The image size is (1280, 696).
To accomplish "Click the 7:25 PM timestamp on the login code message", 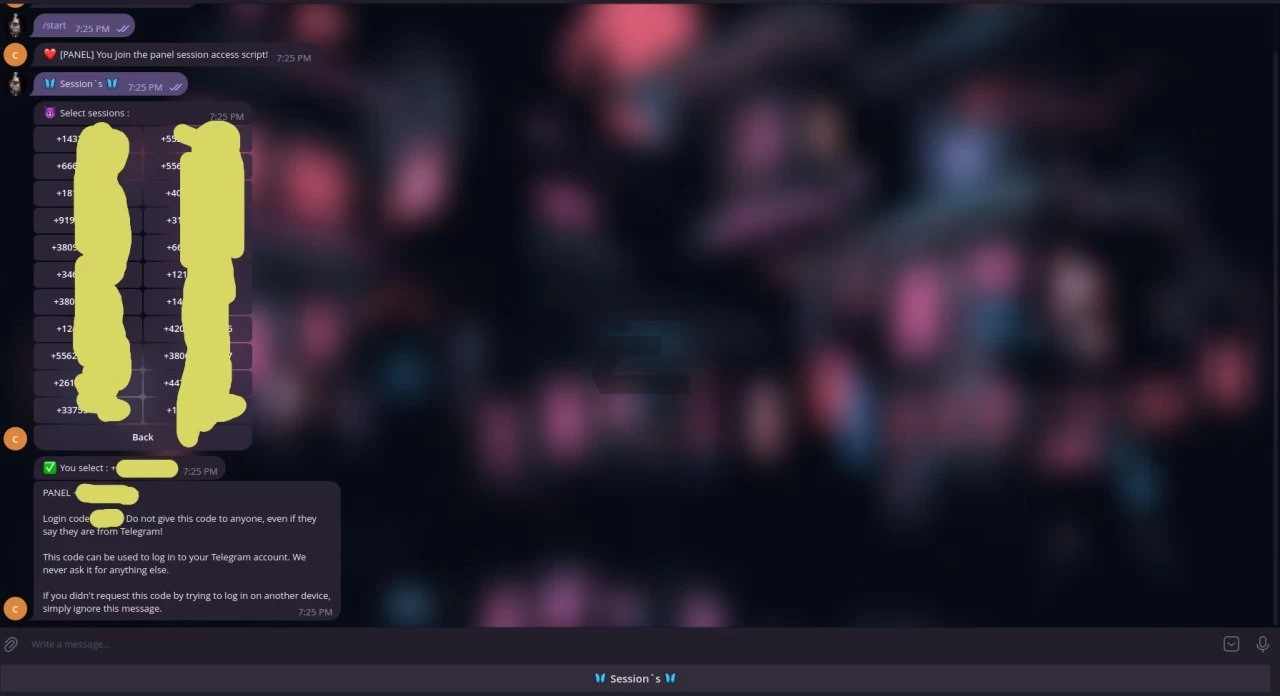I will click(x=315, y=612).
